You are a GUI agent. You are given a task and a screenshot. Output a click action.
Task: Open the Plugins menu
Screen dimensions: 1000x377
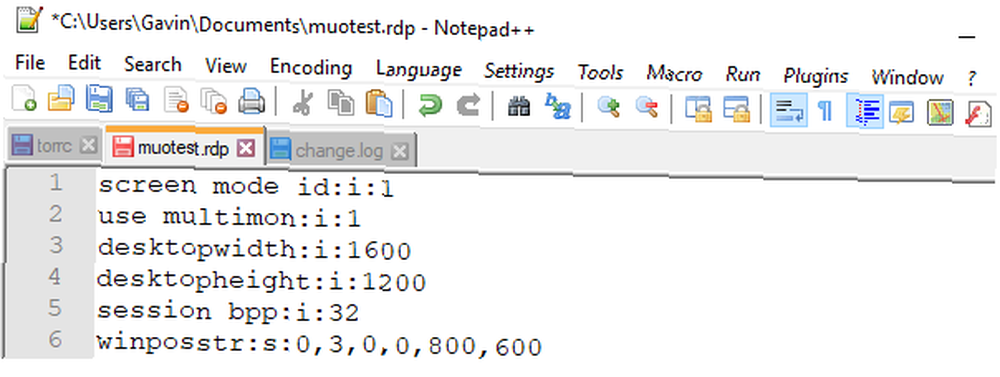816,76
